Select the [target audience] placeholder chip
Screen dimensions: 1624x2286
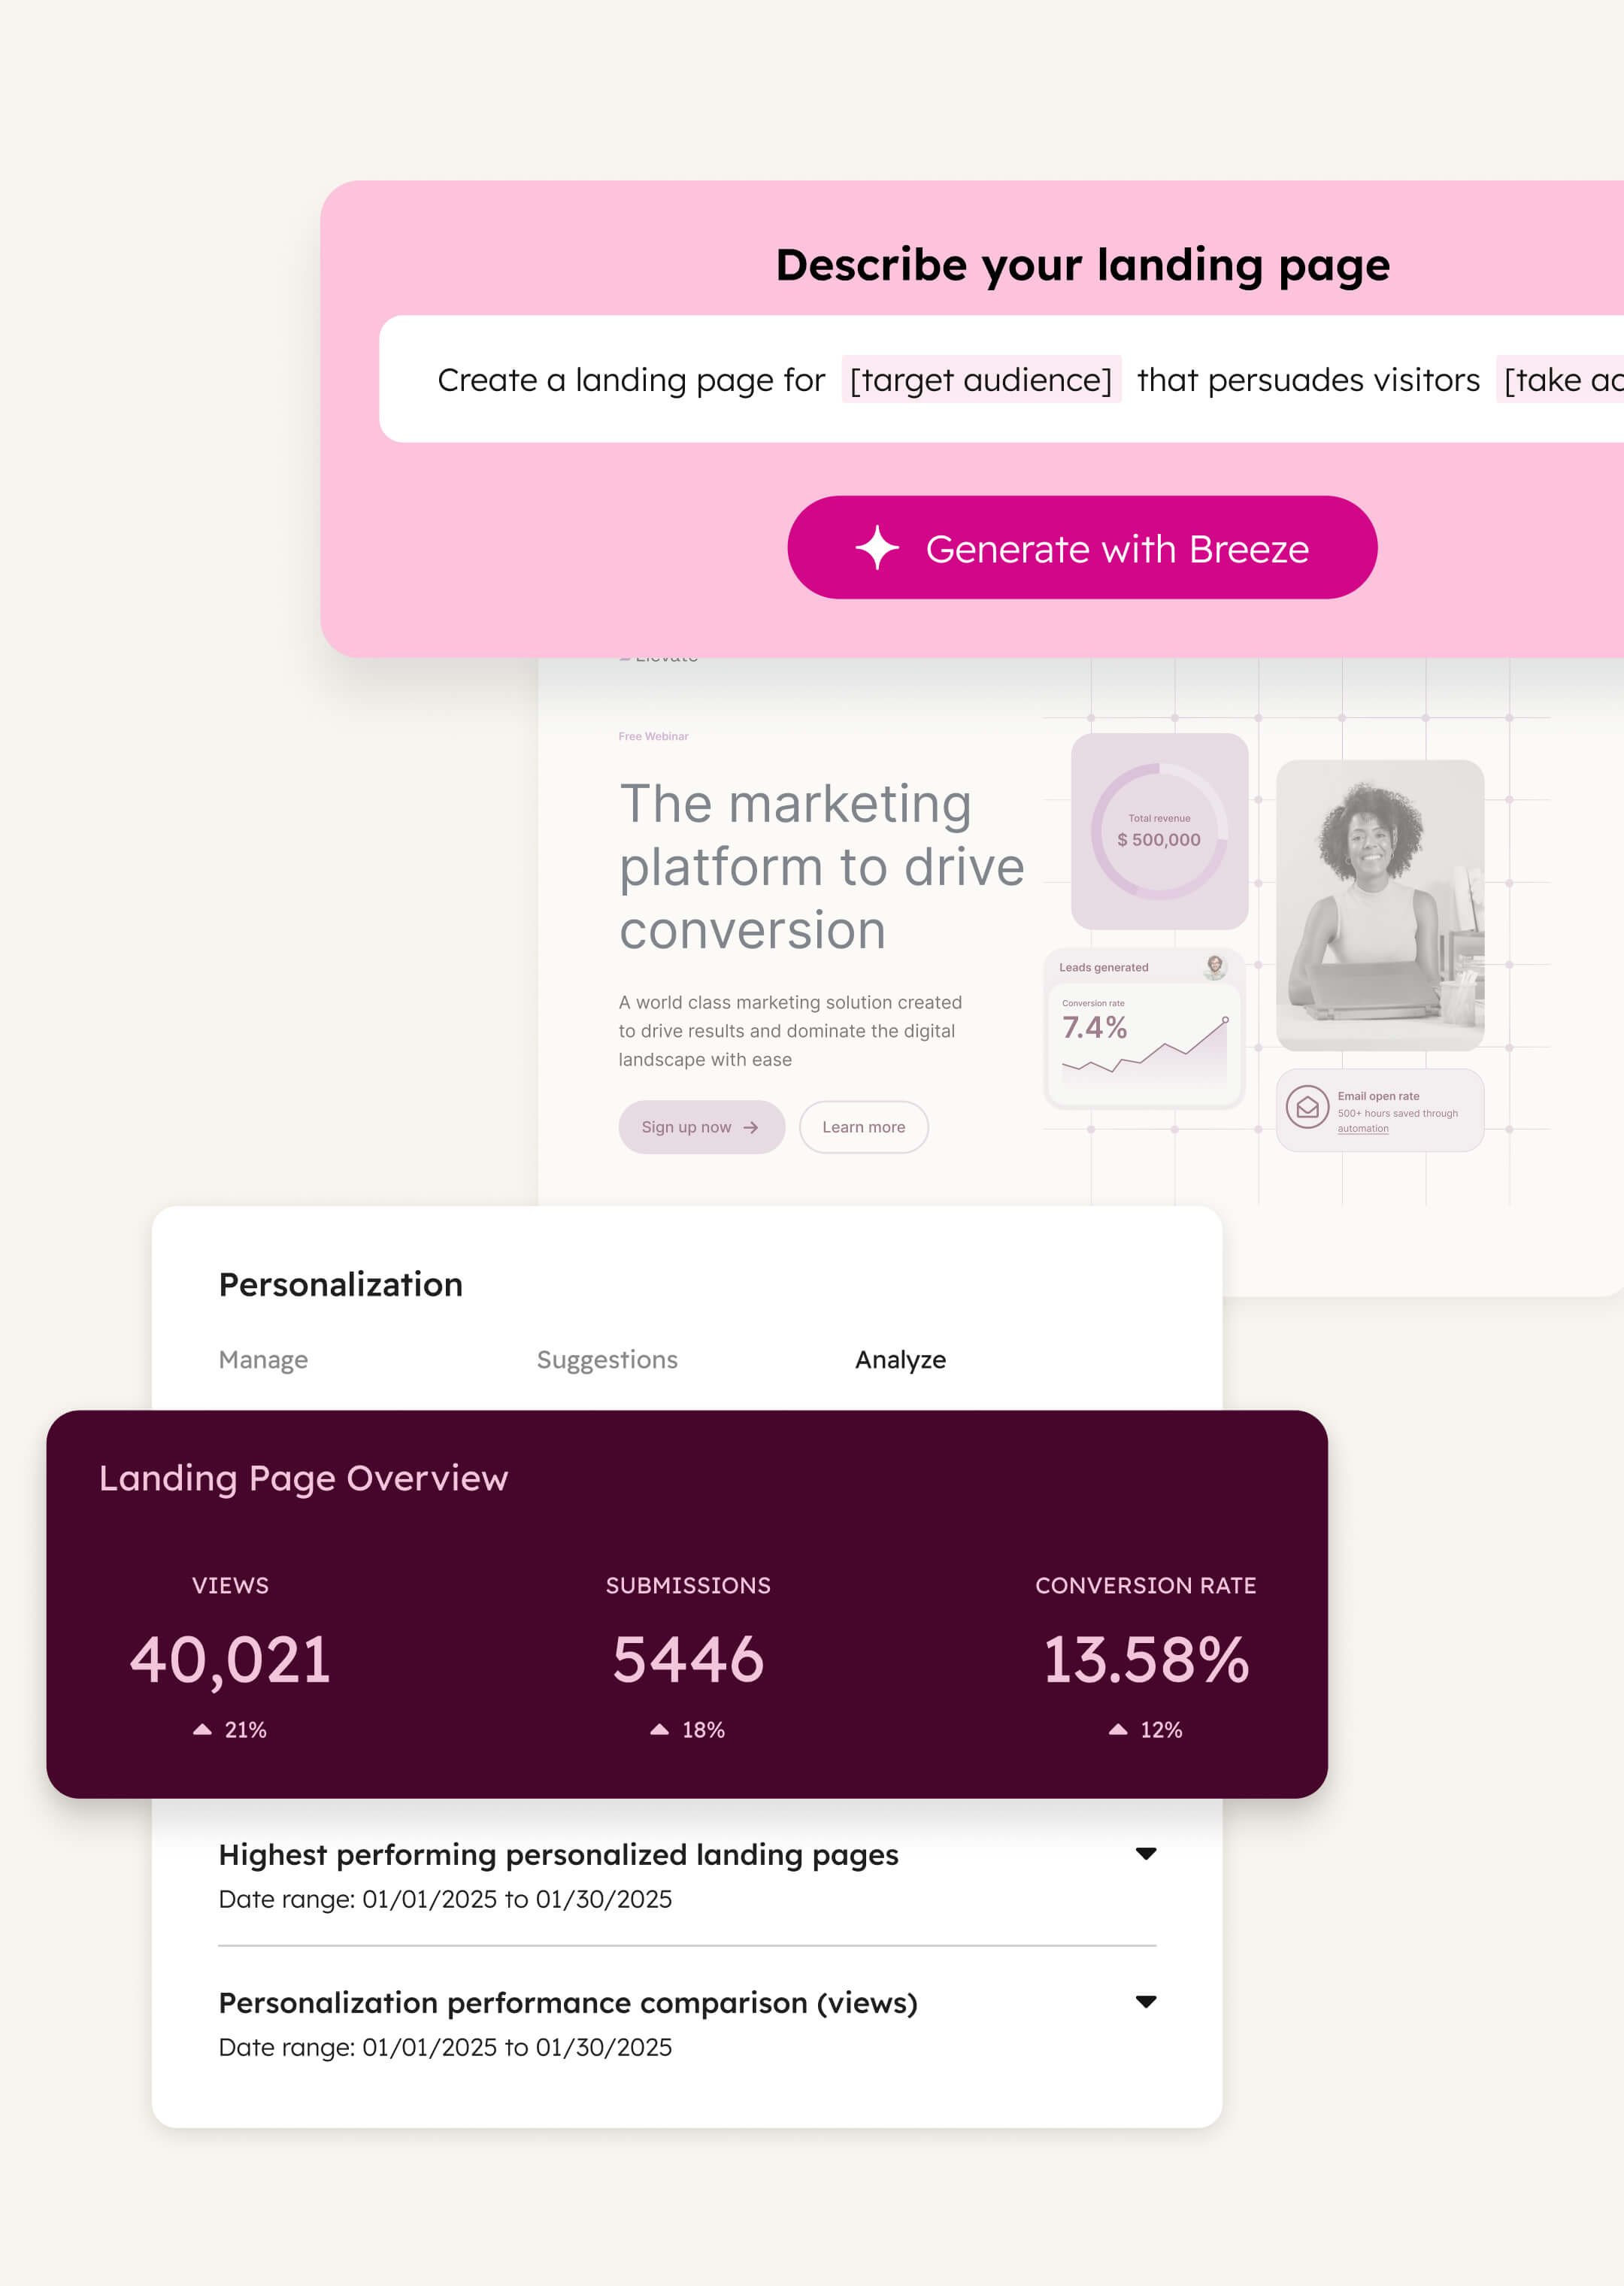click(x=980, y=380)
